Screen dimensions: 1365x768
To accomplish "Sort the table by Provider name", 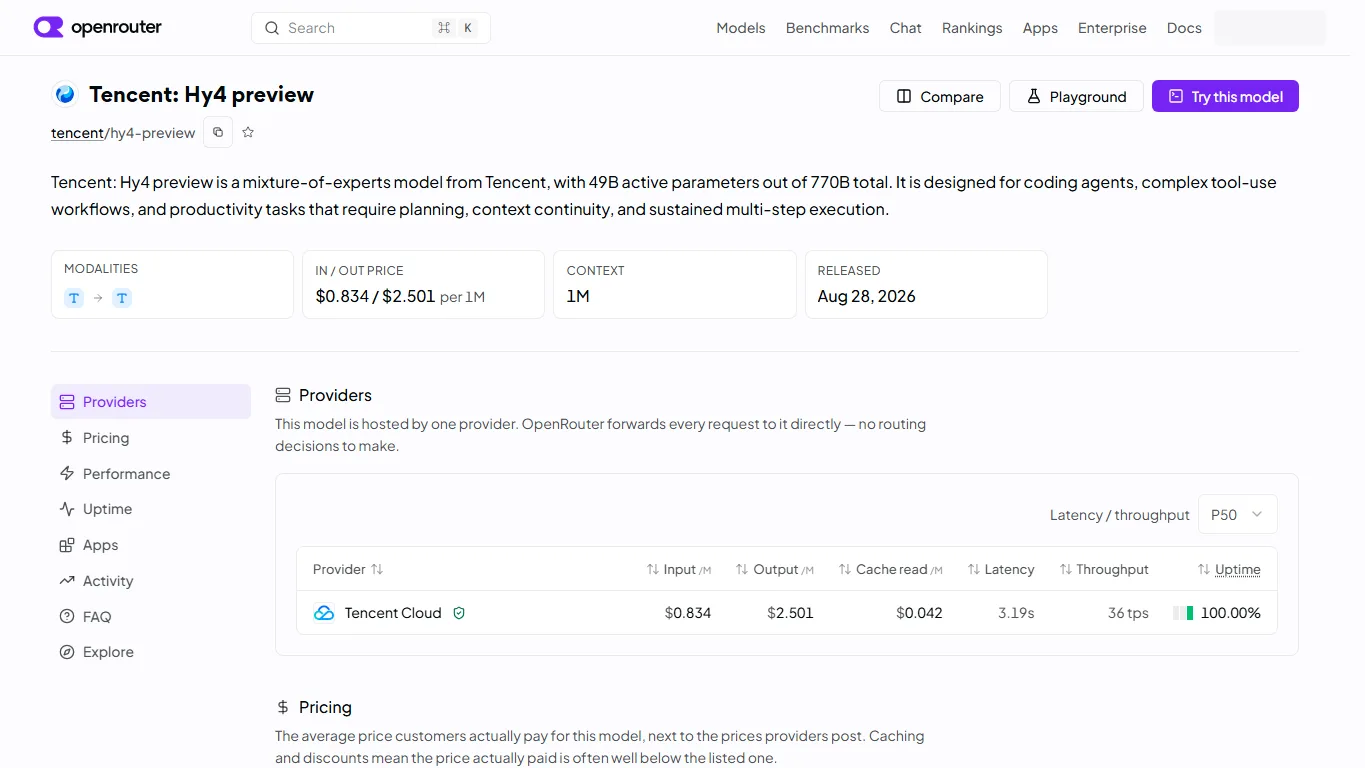I will [x=348, y=569].
